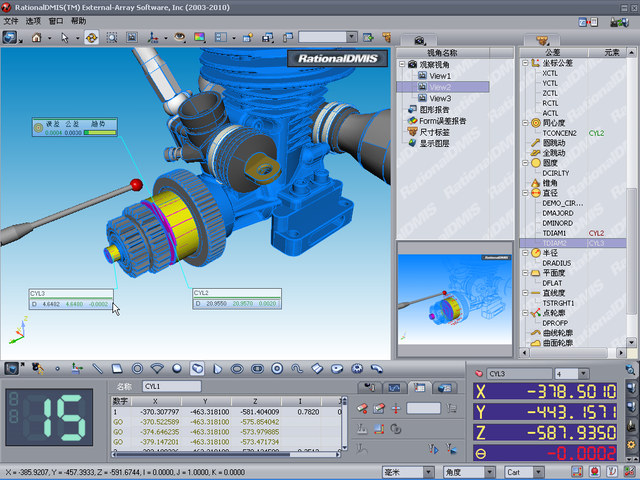Click the color shading icon in toolbar
This screenshot has width=640, height=480.
pyautogui.click(x=199, y=37)
